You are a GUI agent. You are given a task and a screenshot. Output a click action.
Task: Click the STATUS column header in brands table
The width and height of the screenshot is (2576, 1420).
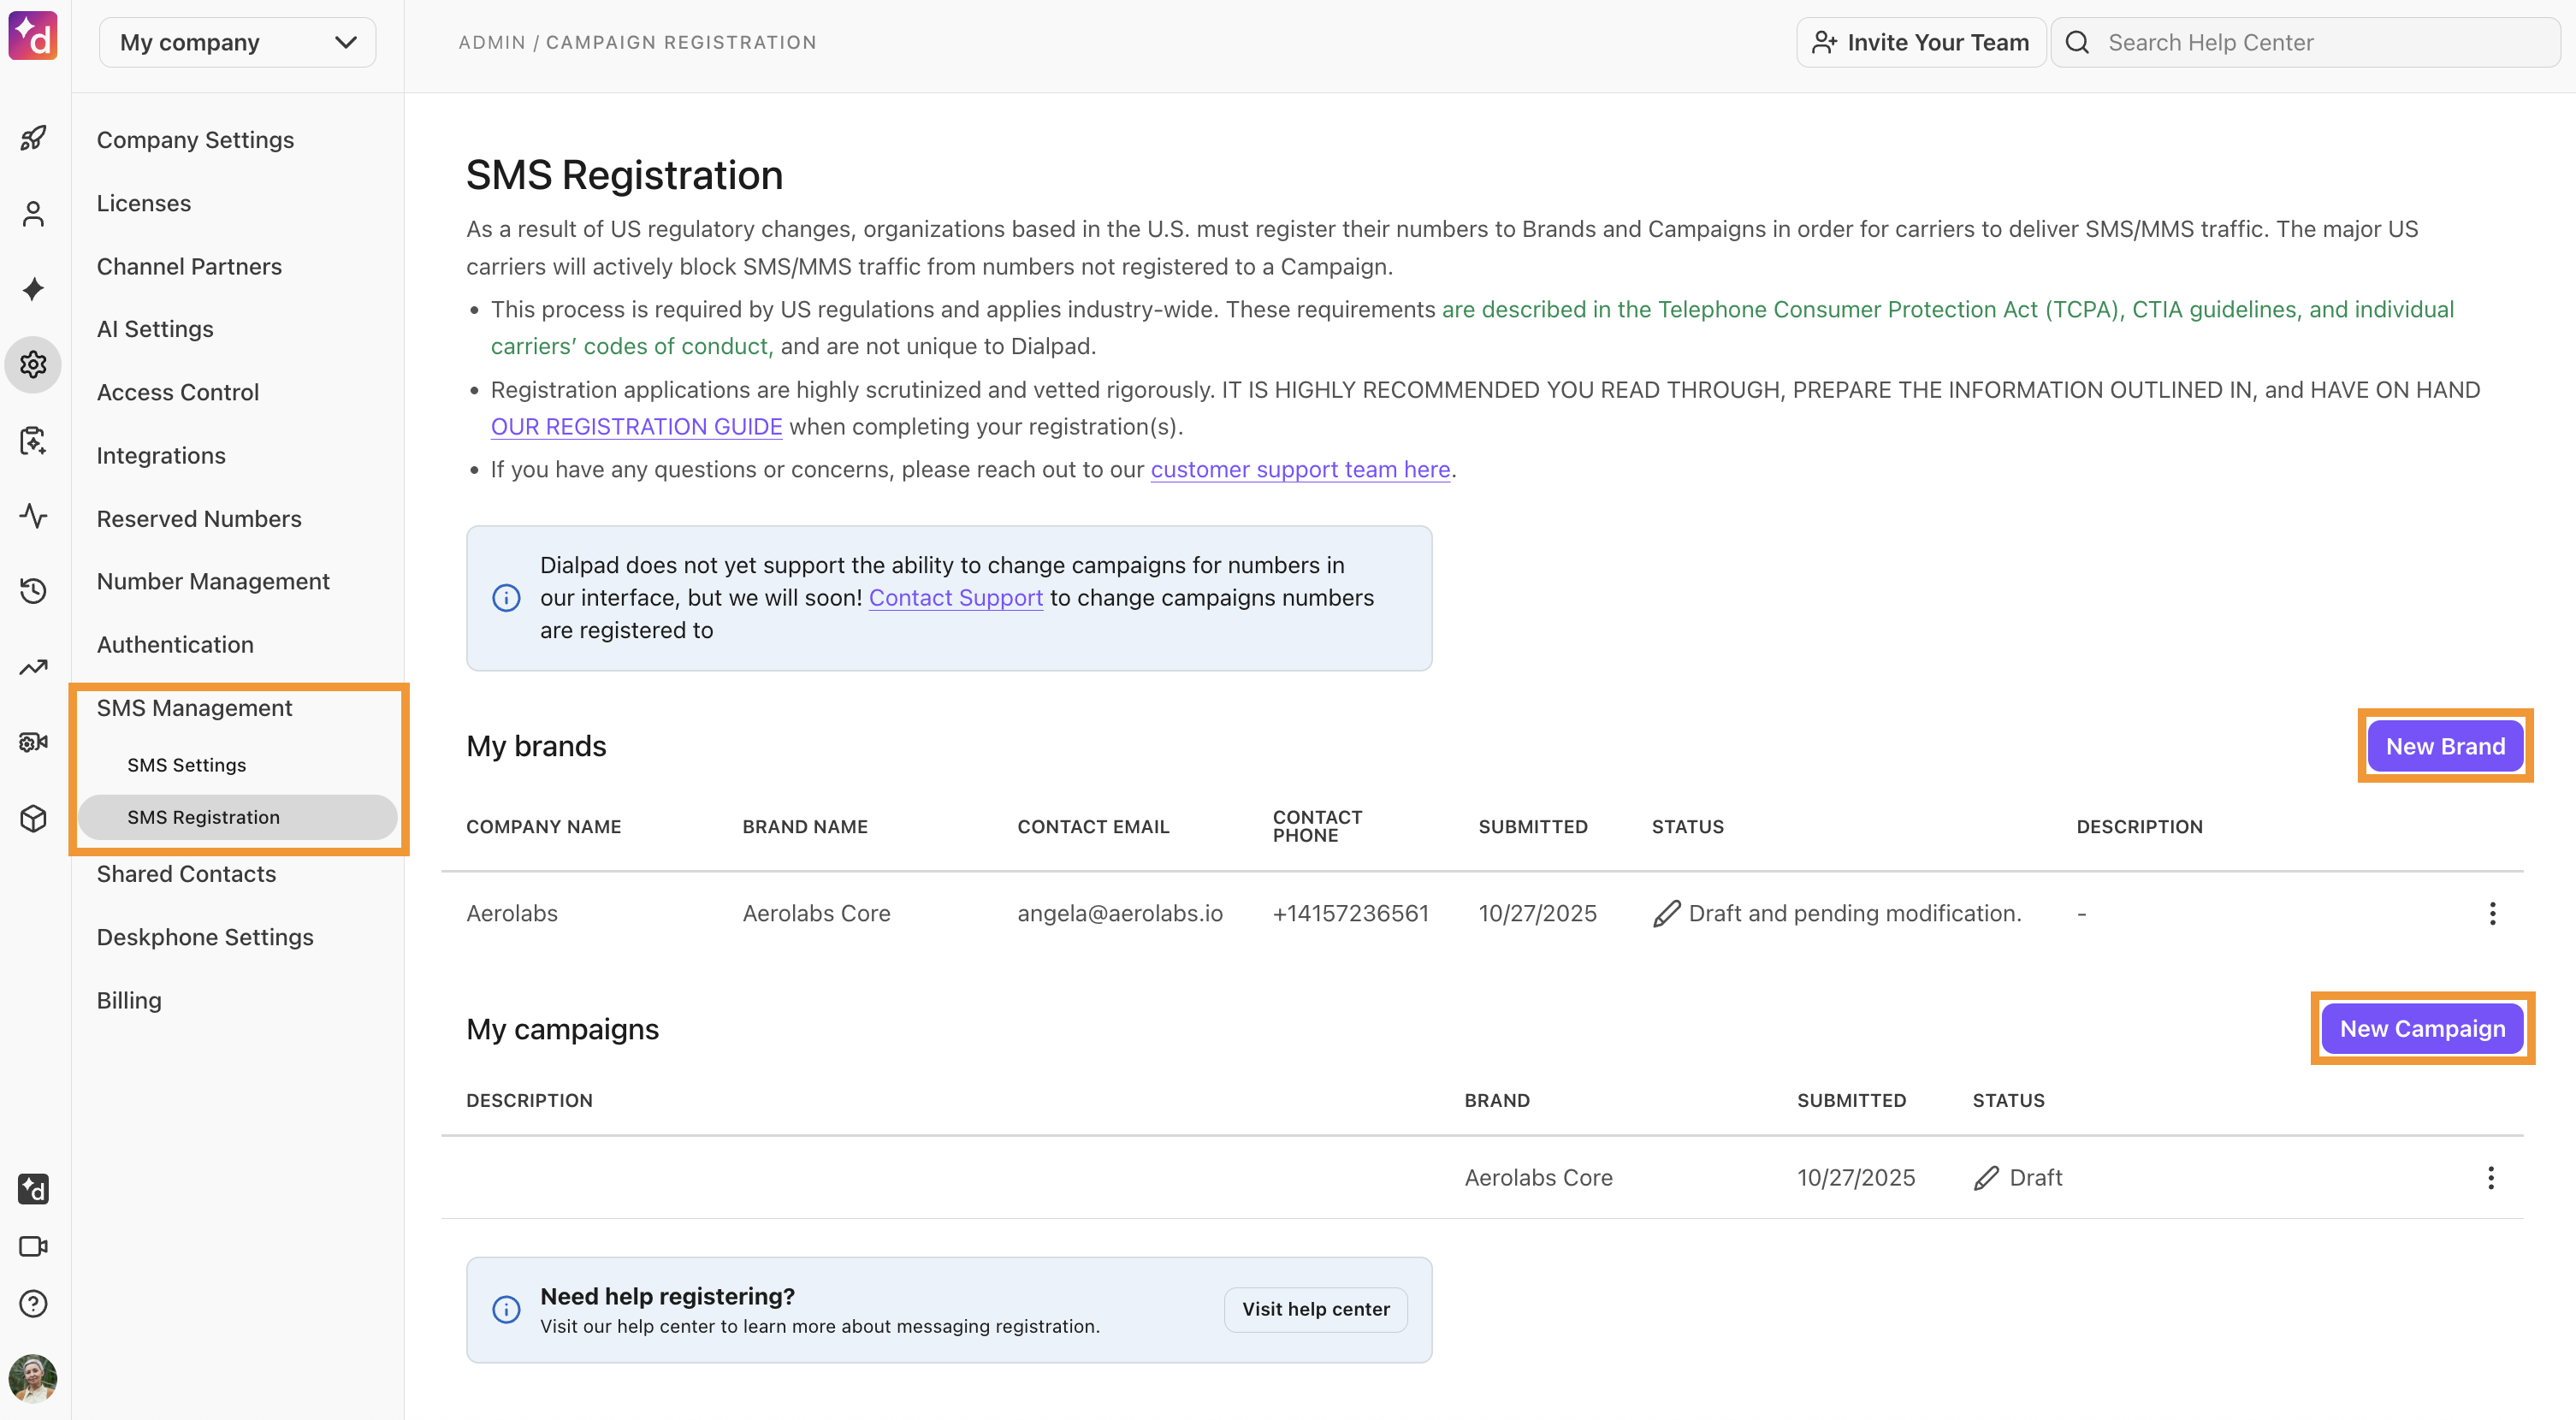point(1687,827)
